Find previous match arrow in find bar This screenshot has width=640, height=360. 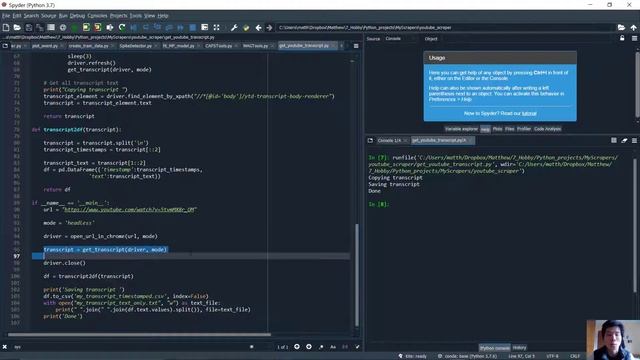[x=297, y=347]
